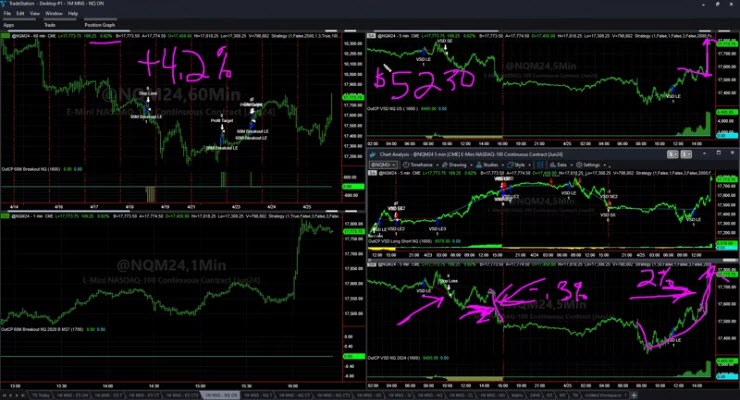Open the Timeframe dropdown in chart toolbar

point(419,165)
